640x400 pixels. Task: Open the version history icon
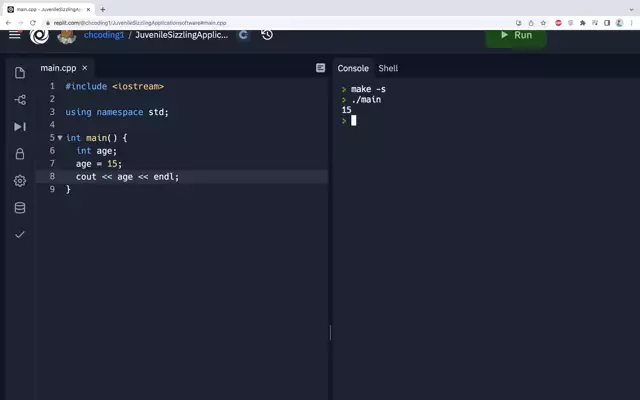pos(267,35)
